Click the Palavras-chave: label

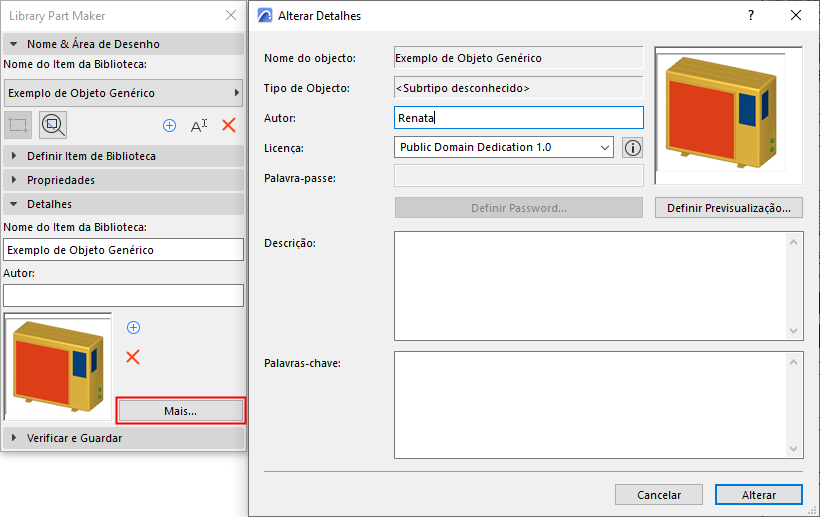click(x=302, y=363)
